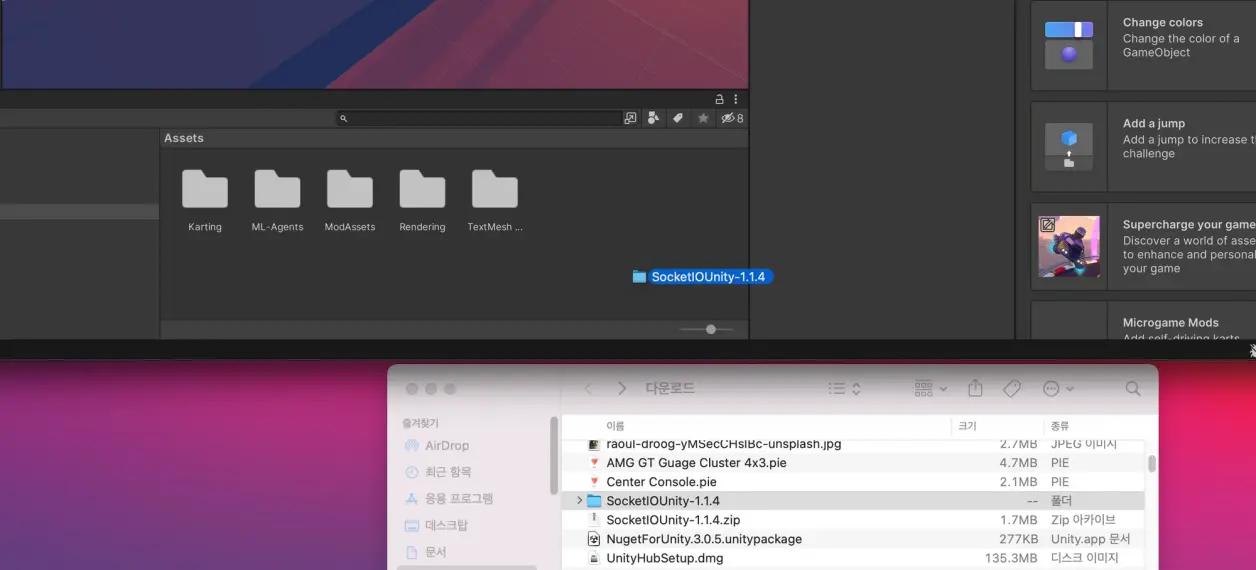The height and width of the screenshot is (570, 1256).
Task: Click the Finder file list vertical scrollbar
Action: click(1152, 463)
